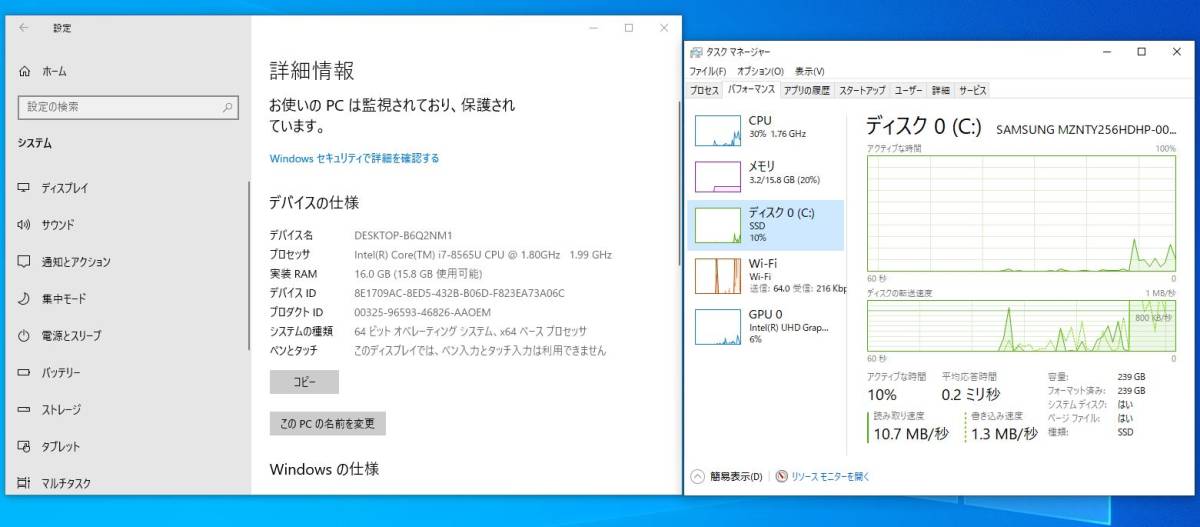Click the コピー button in device specs

[x=304, y=382]
